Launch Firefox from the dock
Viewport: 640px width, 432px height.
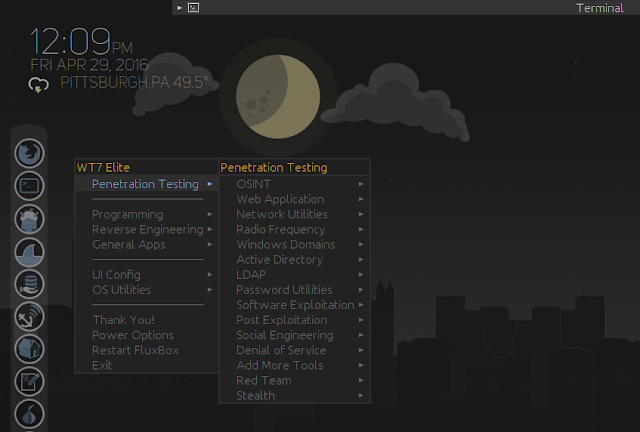click(x=29, y=154)
